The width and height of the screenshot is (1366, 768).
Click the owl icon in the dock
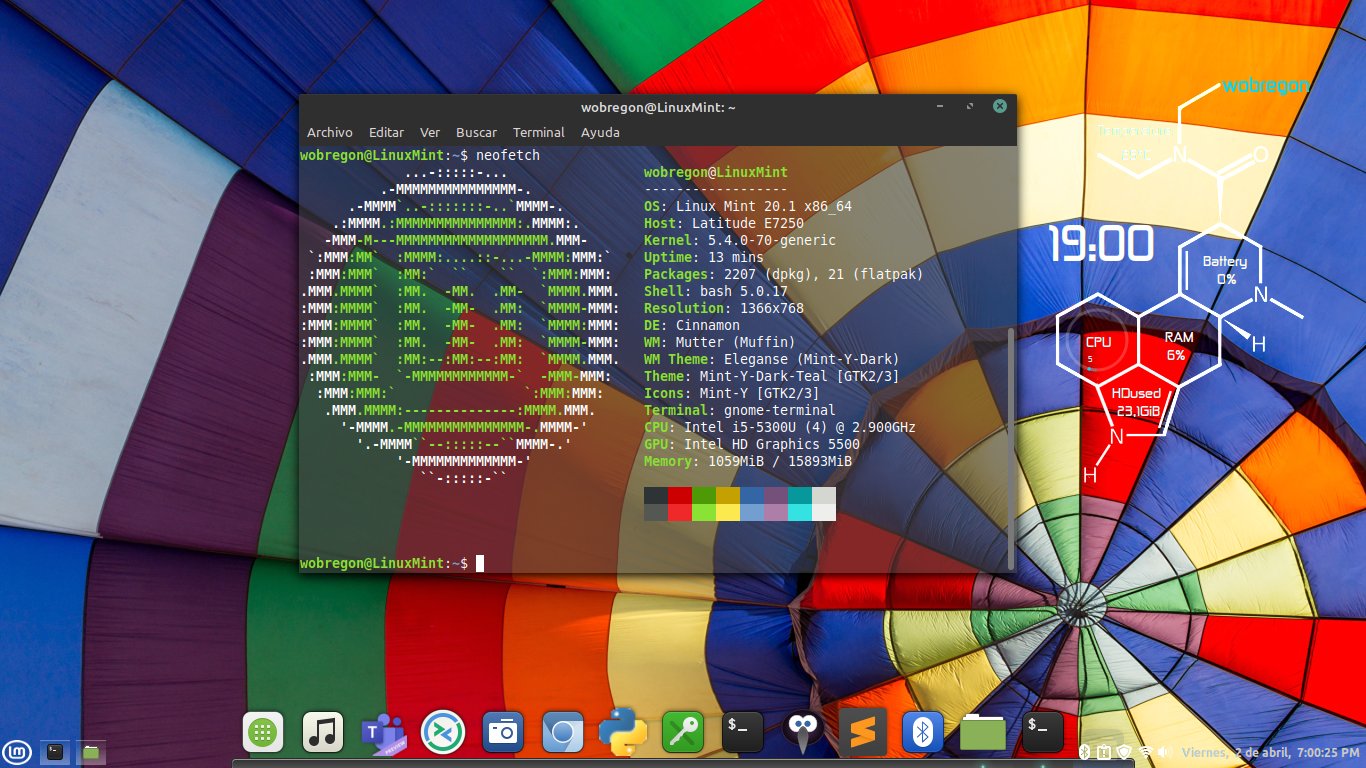pyautogui.click(x=803, y=733)
